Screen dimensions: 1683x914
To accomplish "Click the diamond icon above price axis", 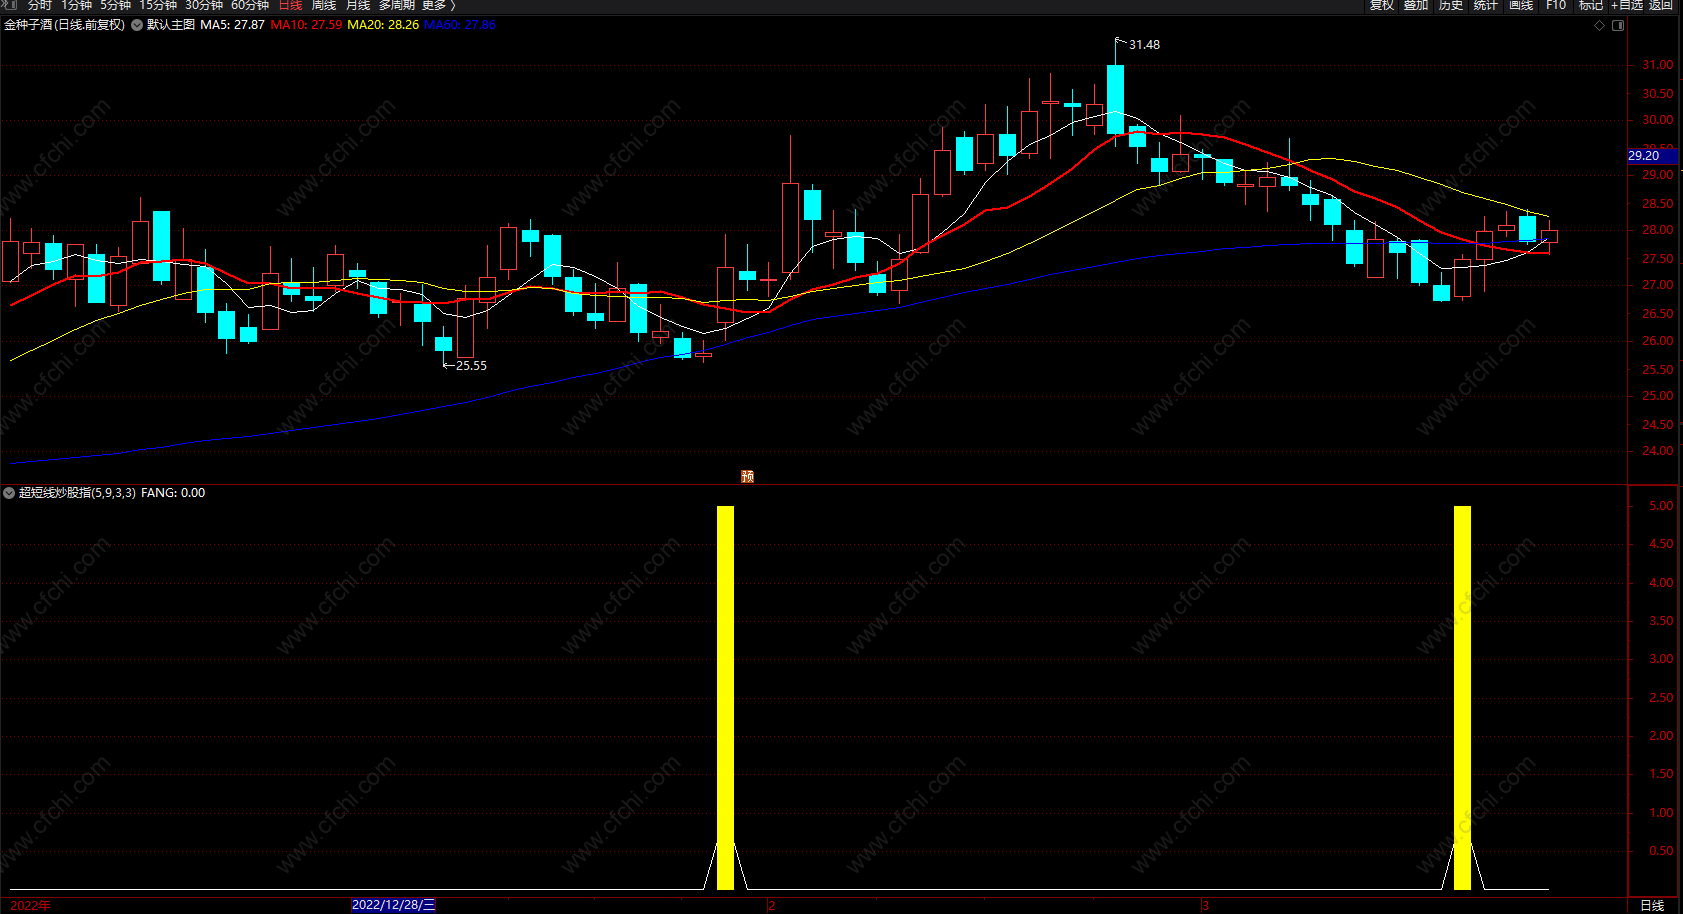I will click(x=1599, y=25).
